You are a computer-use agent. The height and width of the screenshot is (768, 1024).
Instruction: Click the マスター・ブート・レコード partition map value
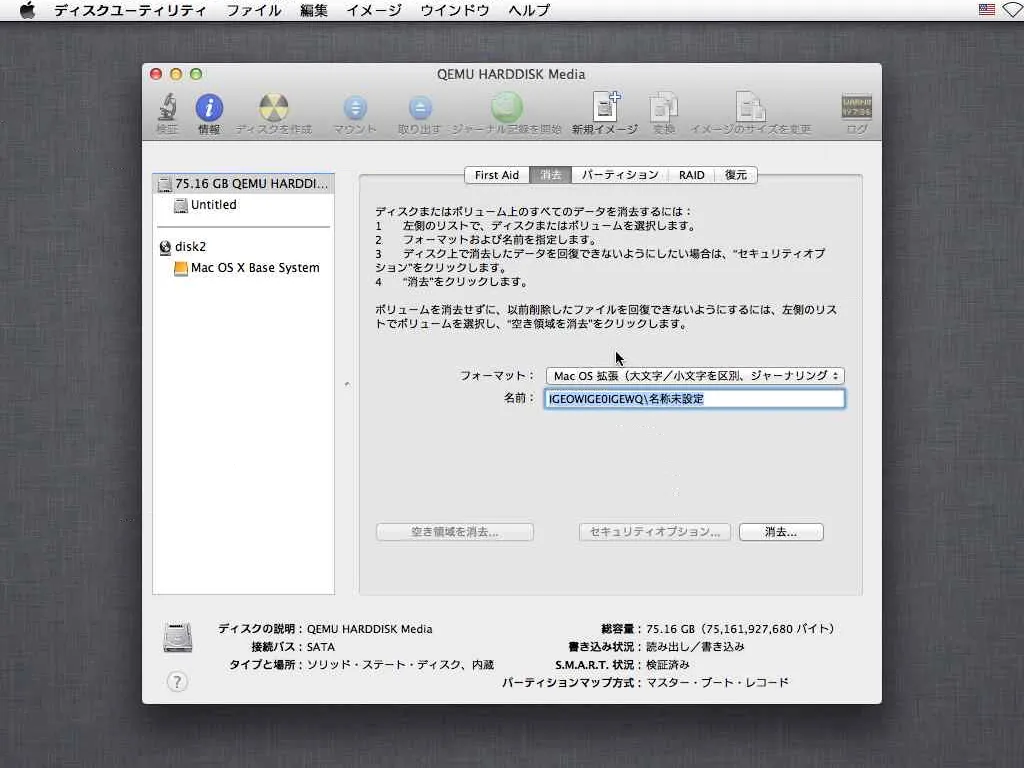717,682
